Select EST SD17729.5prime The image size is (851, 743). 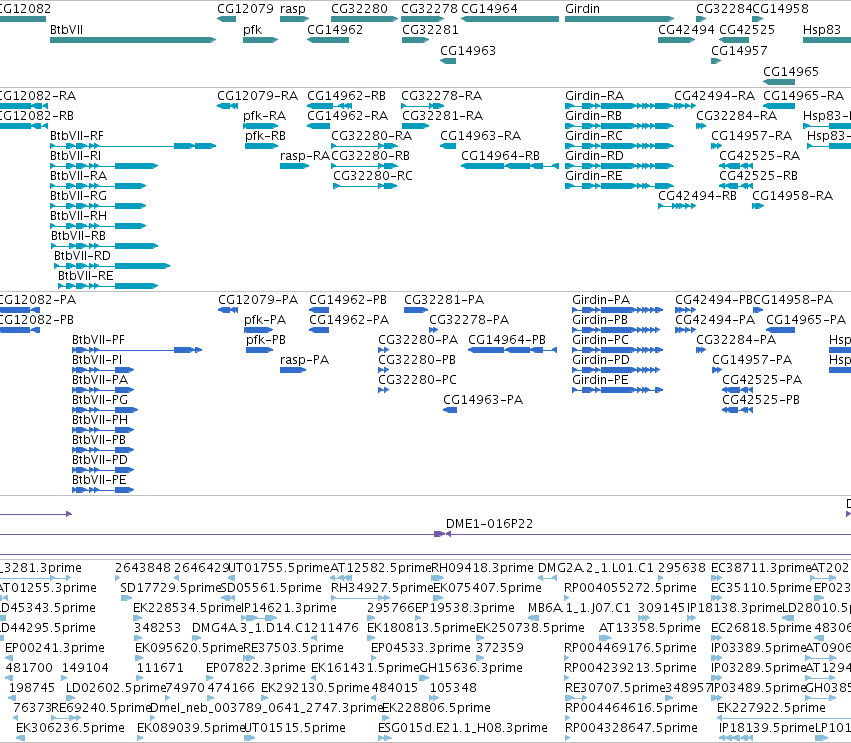tap(171, 588)
